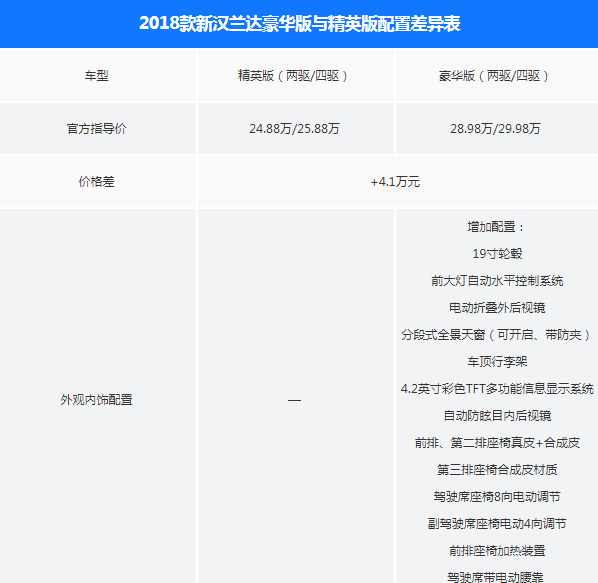The image size is (598, 583).
Task: Click 4.2英寸彩色TFT多功能信息显示系统 item
Action: [497, 389]
